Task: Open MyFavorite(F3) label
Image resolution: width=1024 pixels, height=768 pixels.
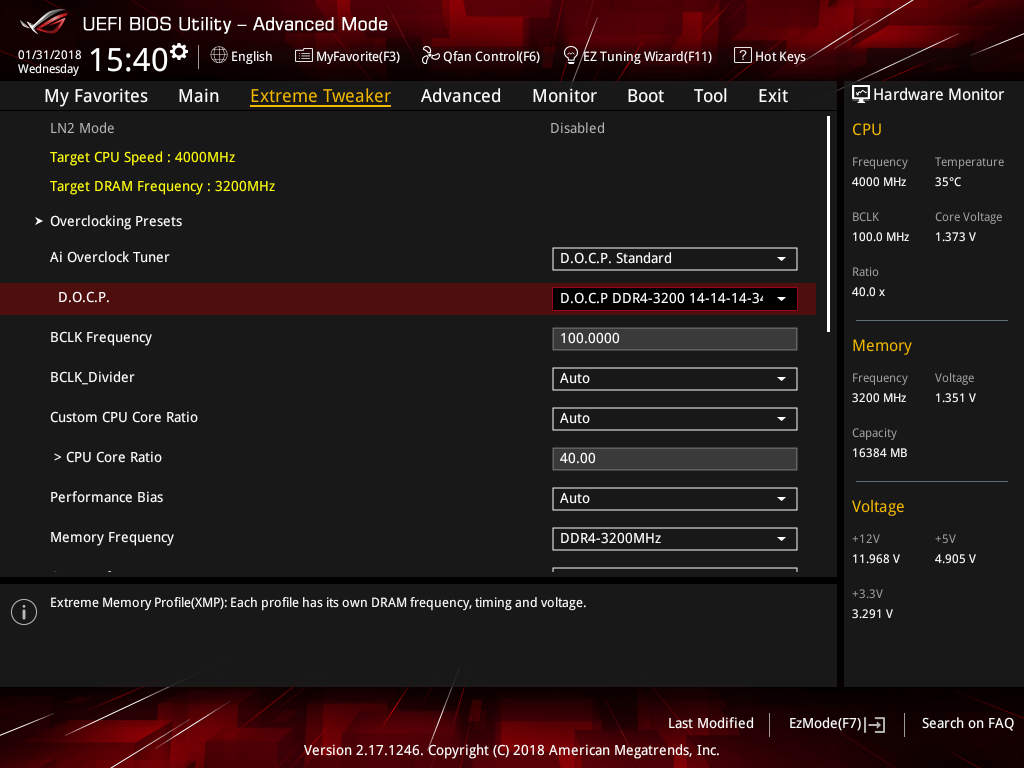Action: coord(358,57)
